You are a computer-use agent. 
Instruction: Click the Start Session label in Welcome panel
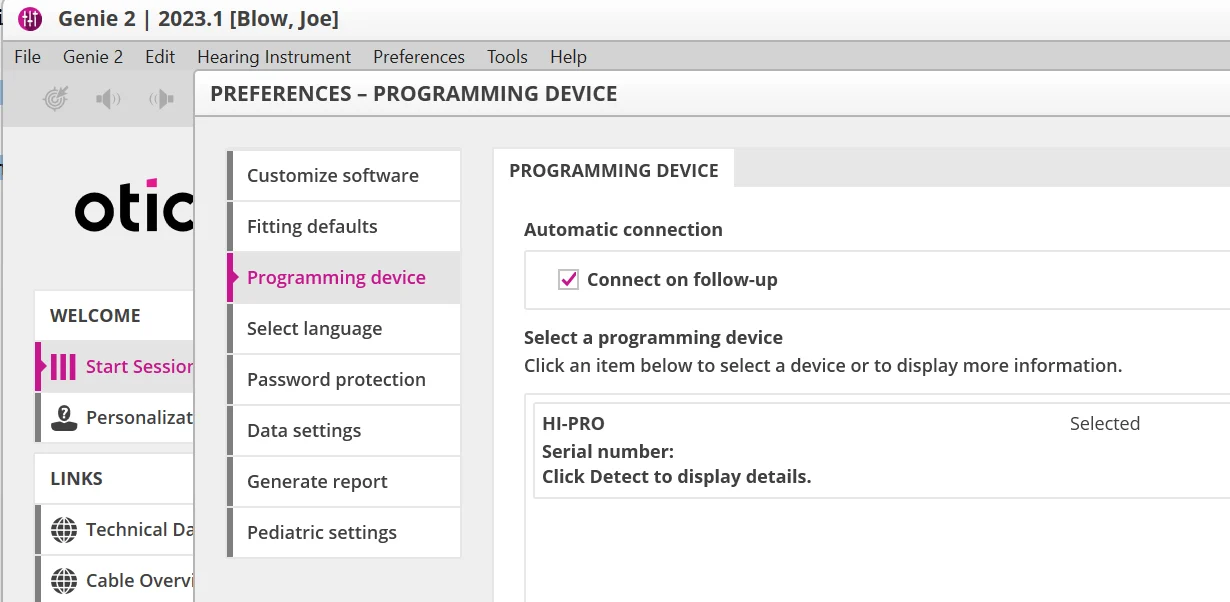pyautogui.click(x=140, y=367)
